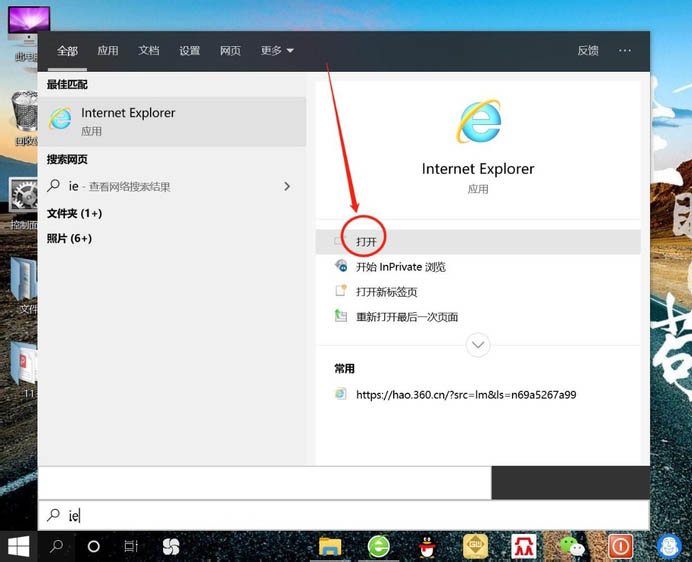Click the gold GW icon on taskbar
This screenshot has height=562, width=692.
[475, 547]
